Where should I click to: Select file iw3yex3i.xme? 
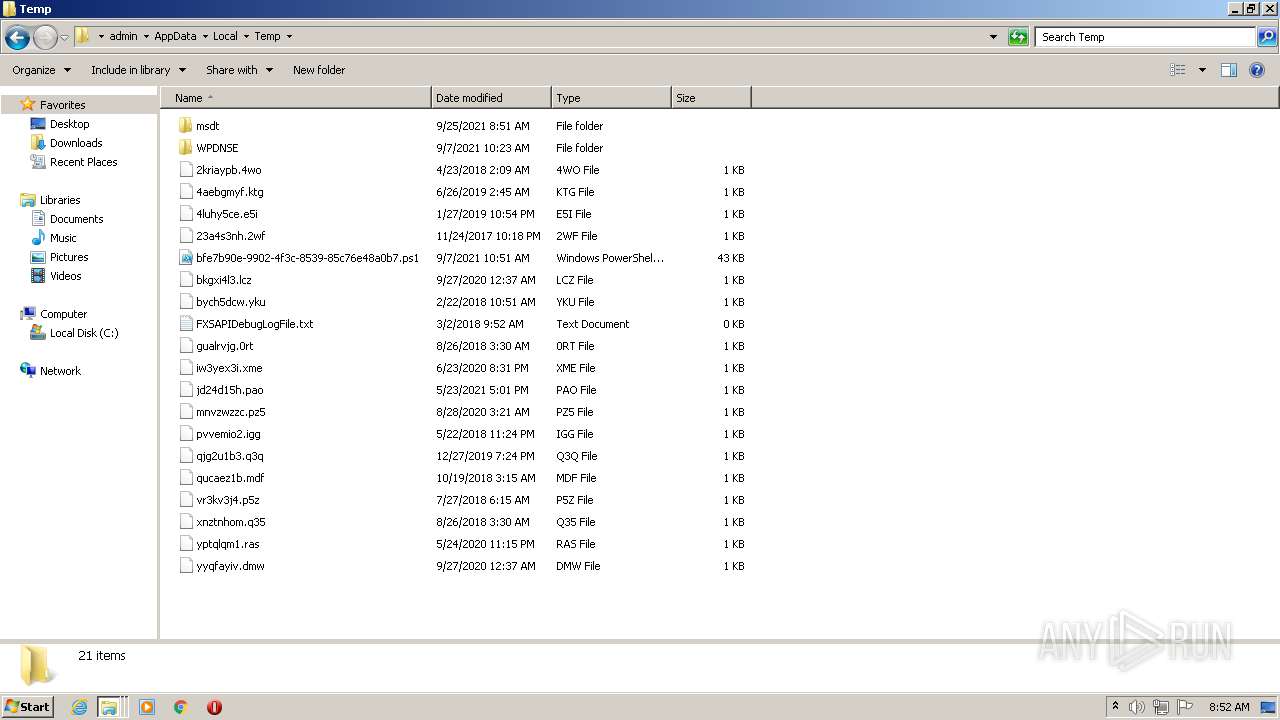pyautogui.click(x=229, y=368)
